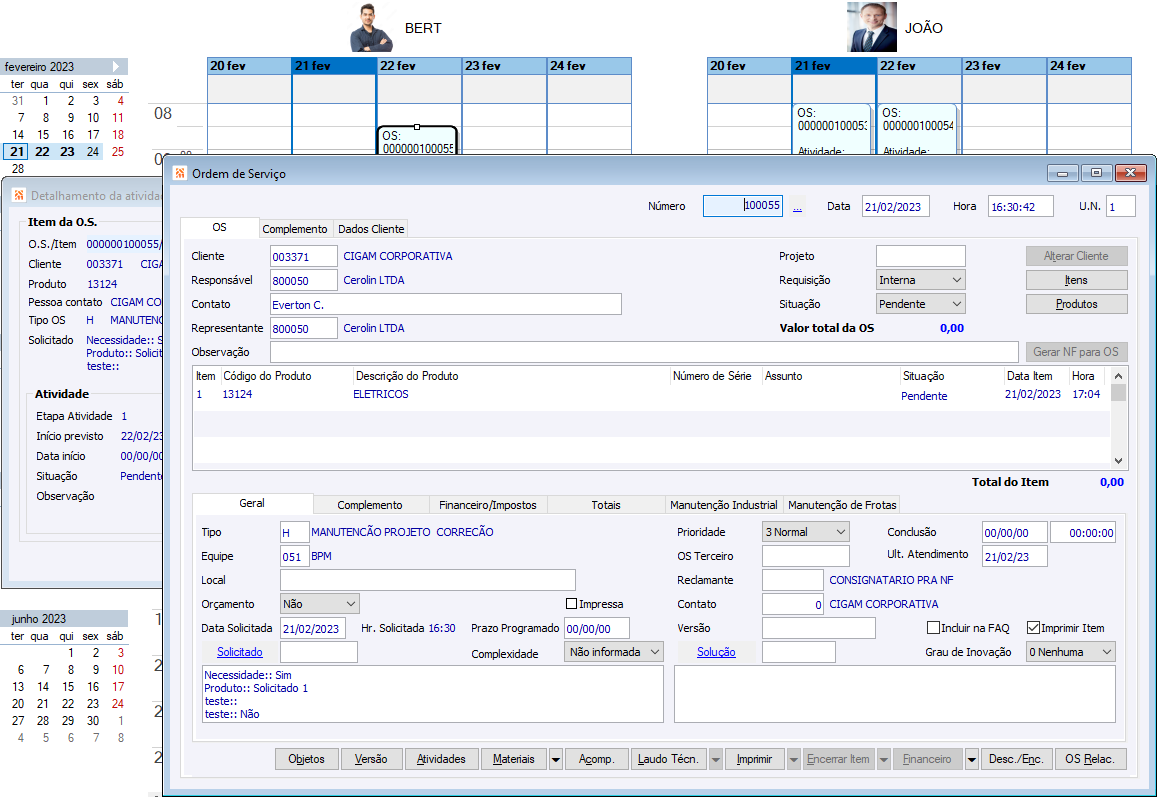Click the Ordem de Serviço window title icon
This screenshot has width=1157, height=797.
point(179,173)
